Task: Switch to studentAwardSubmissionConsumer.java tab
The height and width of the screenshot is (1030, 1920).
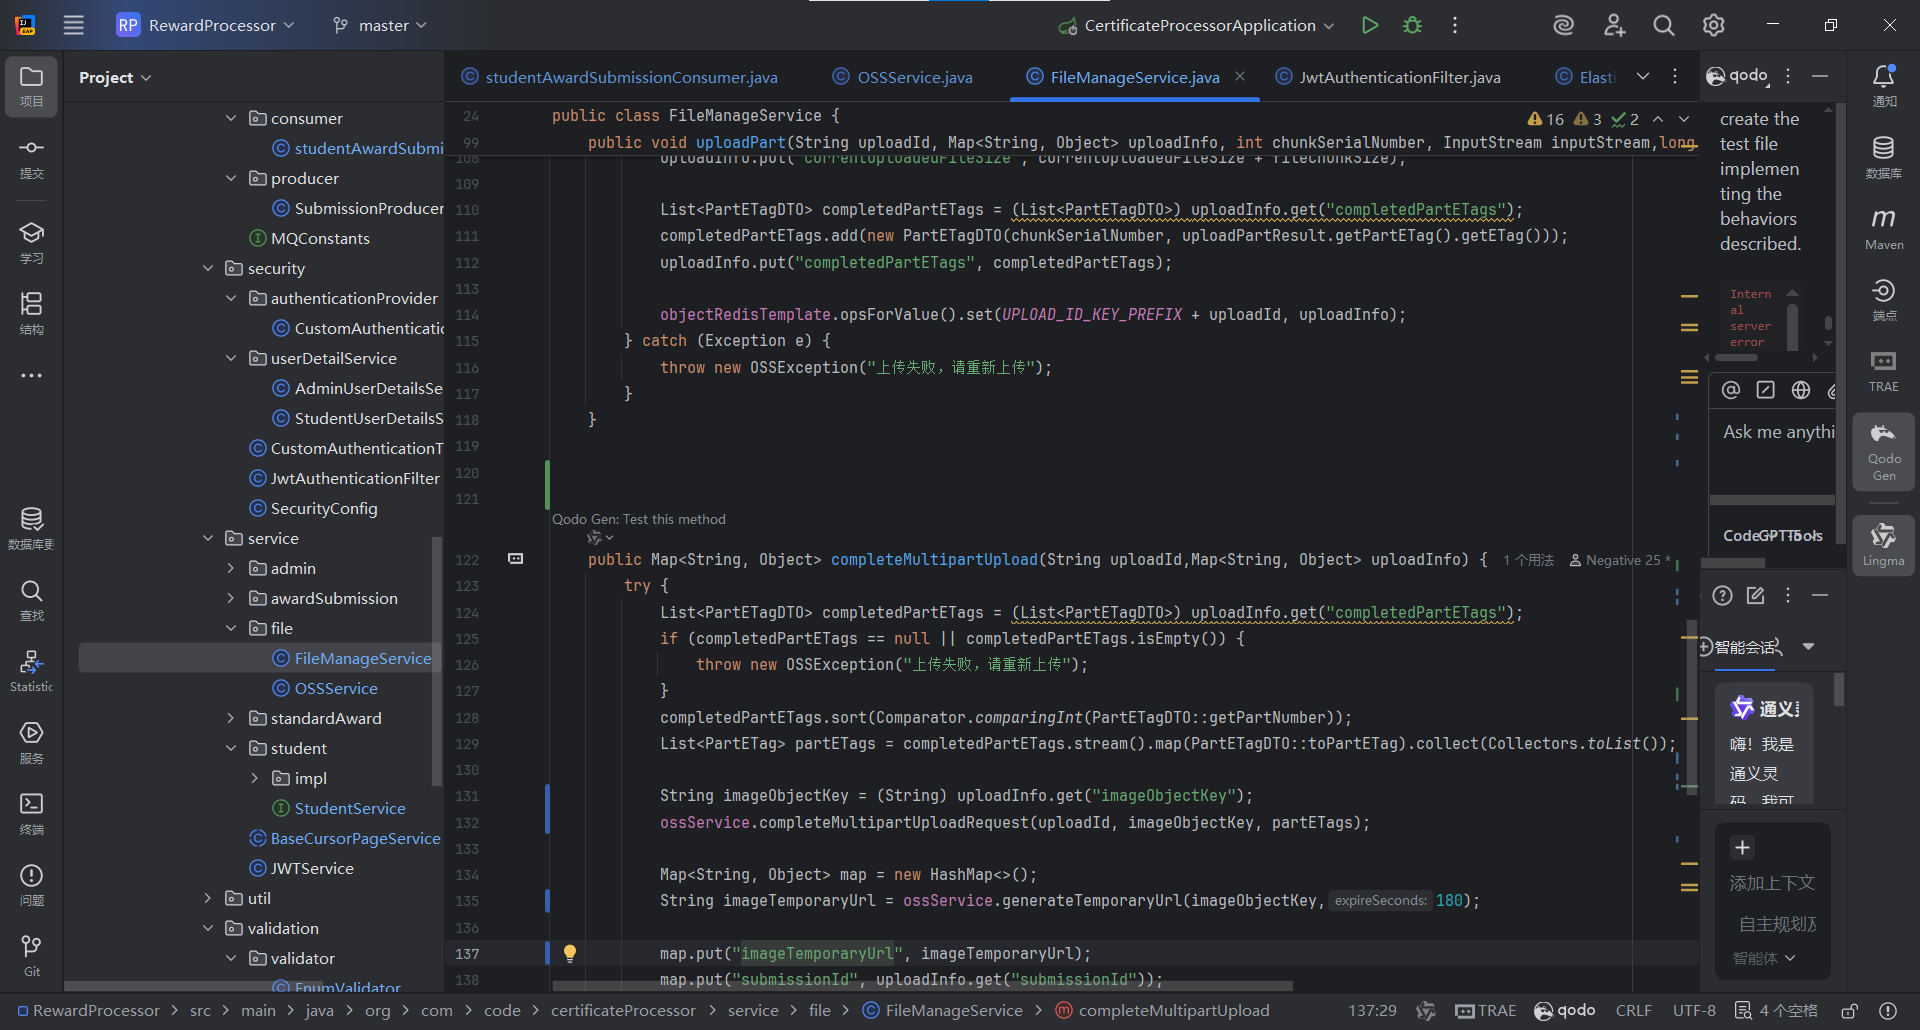Action: (620, 77)
